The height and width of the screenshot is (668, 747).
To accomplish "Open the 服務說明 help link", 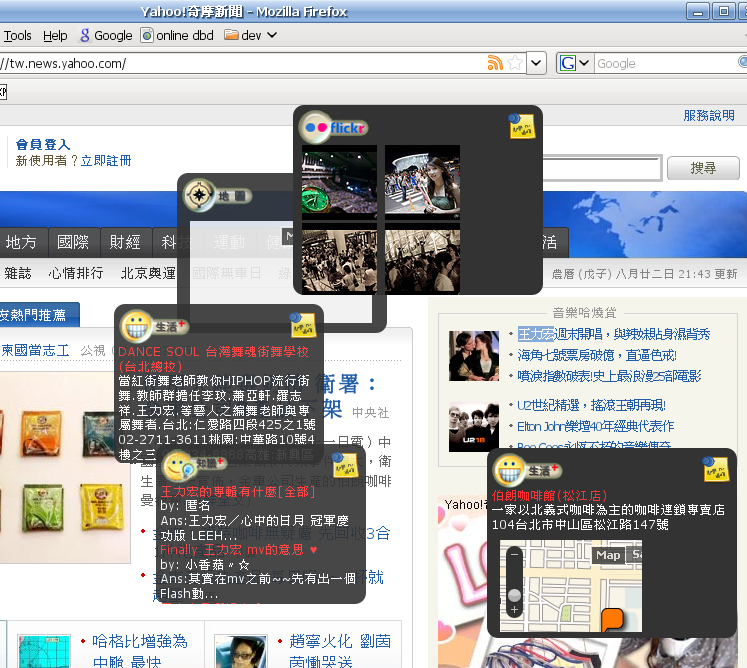I will point(709,115).
